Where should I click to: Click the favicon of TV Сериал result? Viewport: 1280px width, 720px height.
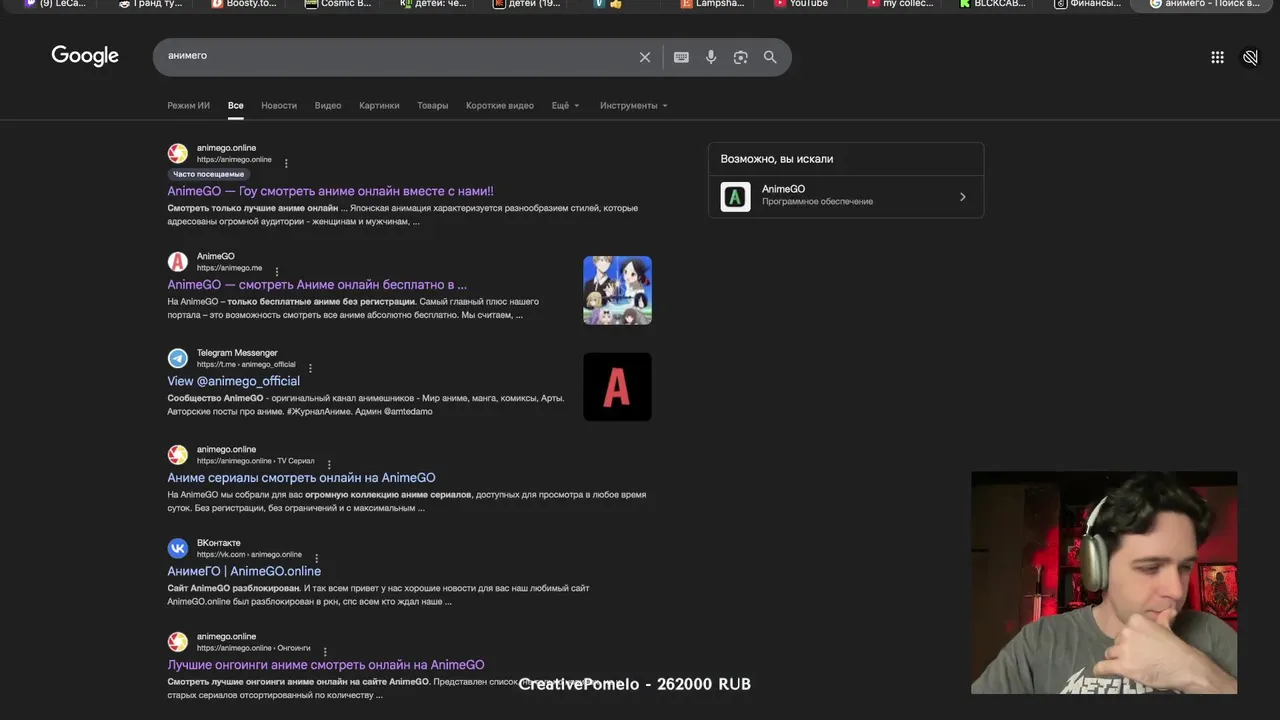[178, 455]
